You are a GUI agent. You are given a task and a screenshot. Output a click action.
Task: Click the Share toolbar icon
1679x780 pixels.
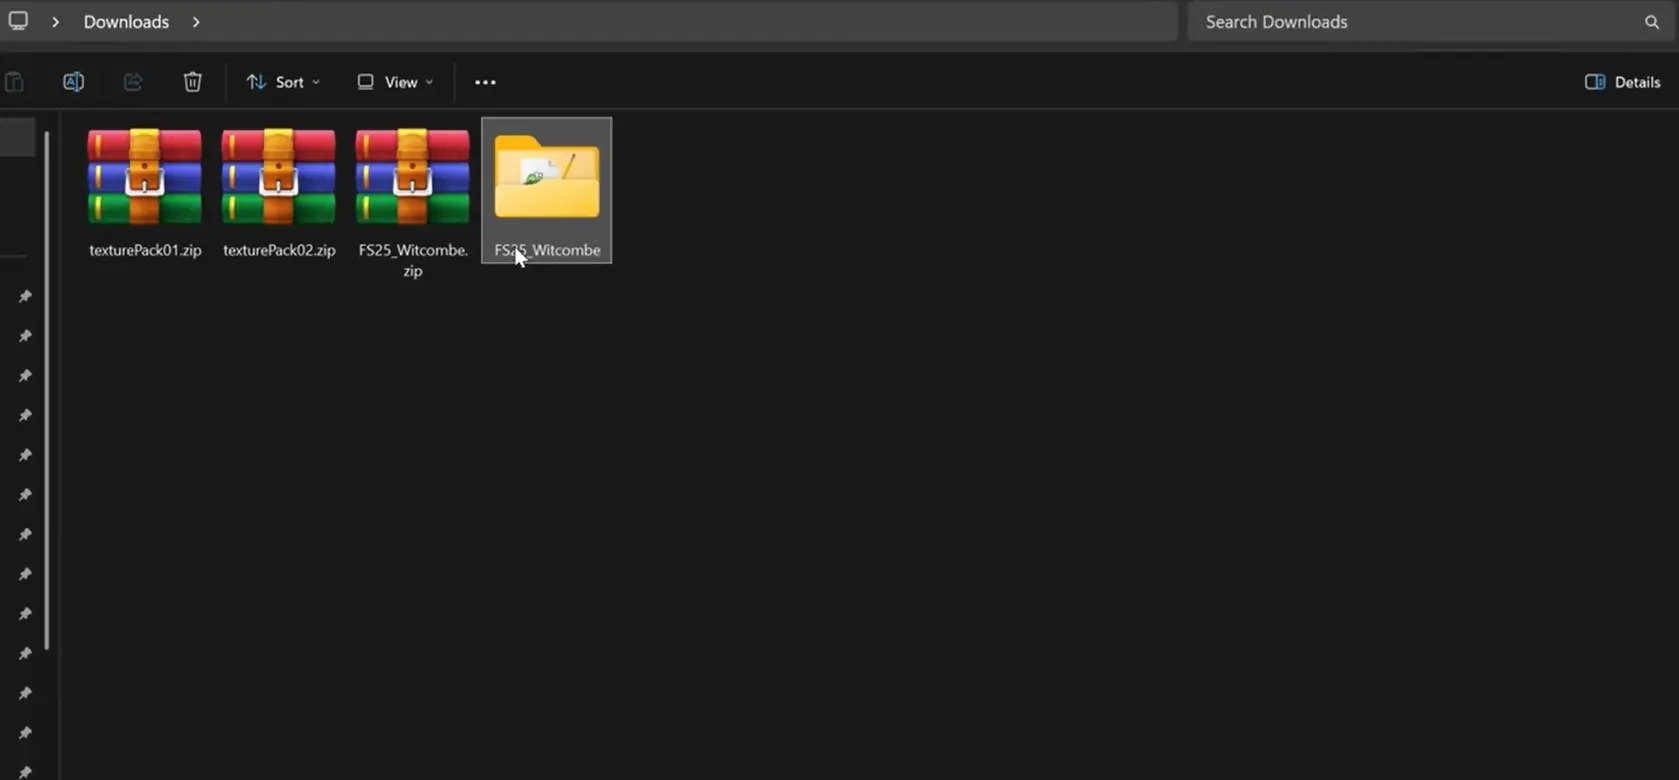133,82
